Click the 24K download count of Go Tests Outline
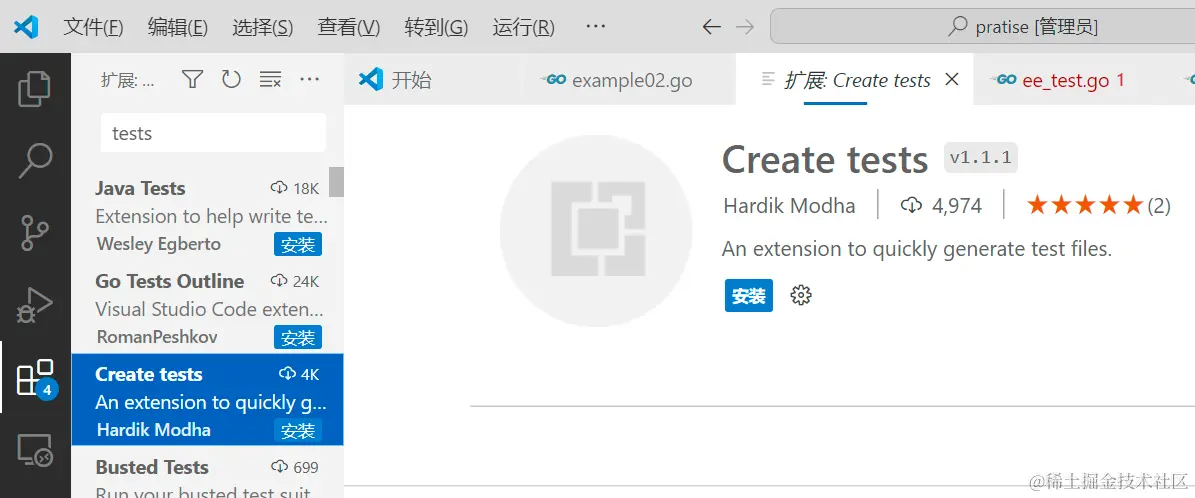Image resolution: width=1195 pixels, height=498 pixels. (x=295, y=281)
